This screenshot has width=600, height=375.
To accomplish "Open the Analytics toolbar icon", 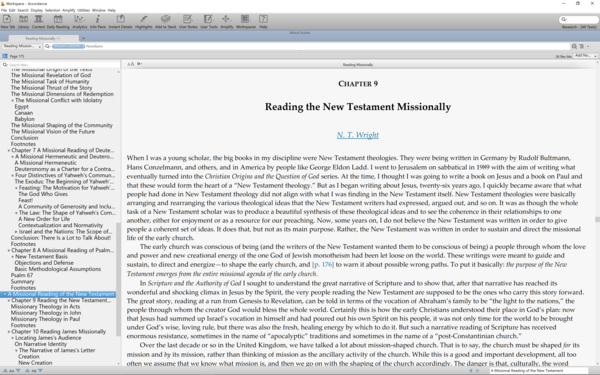I will [79, 21].
